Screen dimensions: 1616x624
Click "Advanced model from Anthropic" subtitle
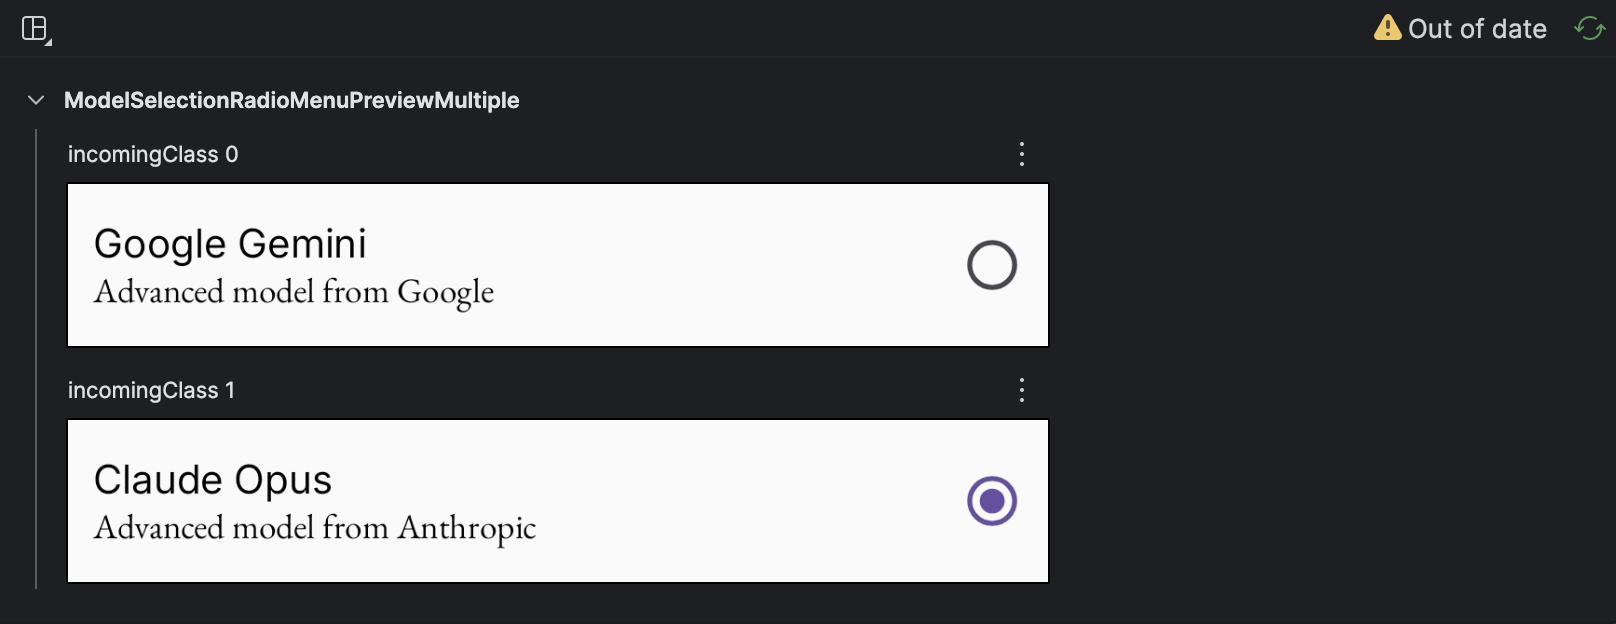pyautogui.click(x=315, y=528)
